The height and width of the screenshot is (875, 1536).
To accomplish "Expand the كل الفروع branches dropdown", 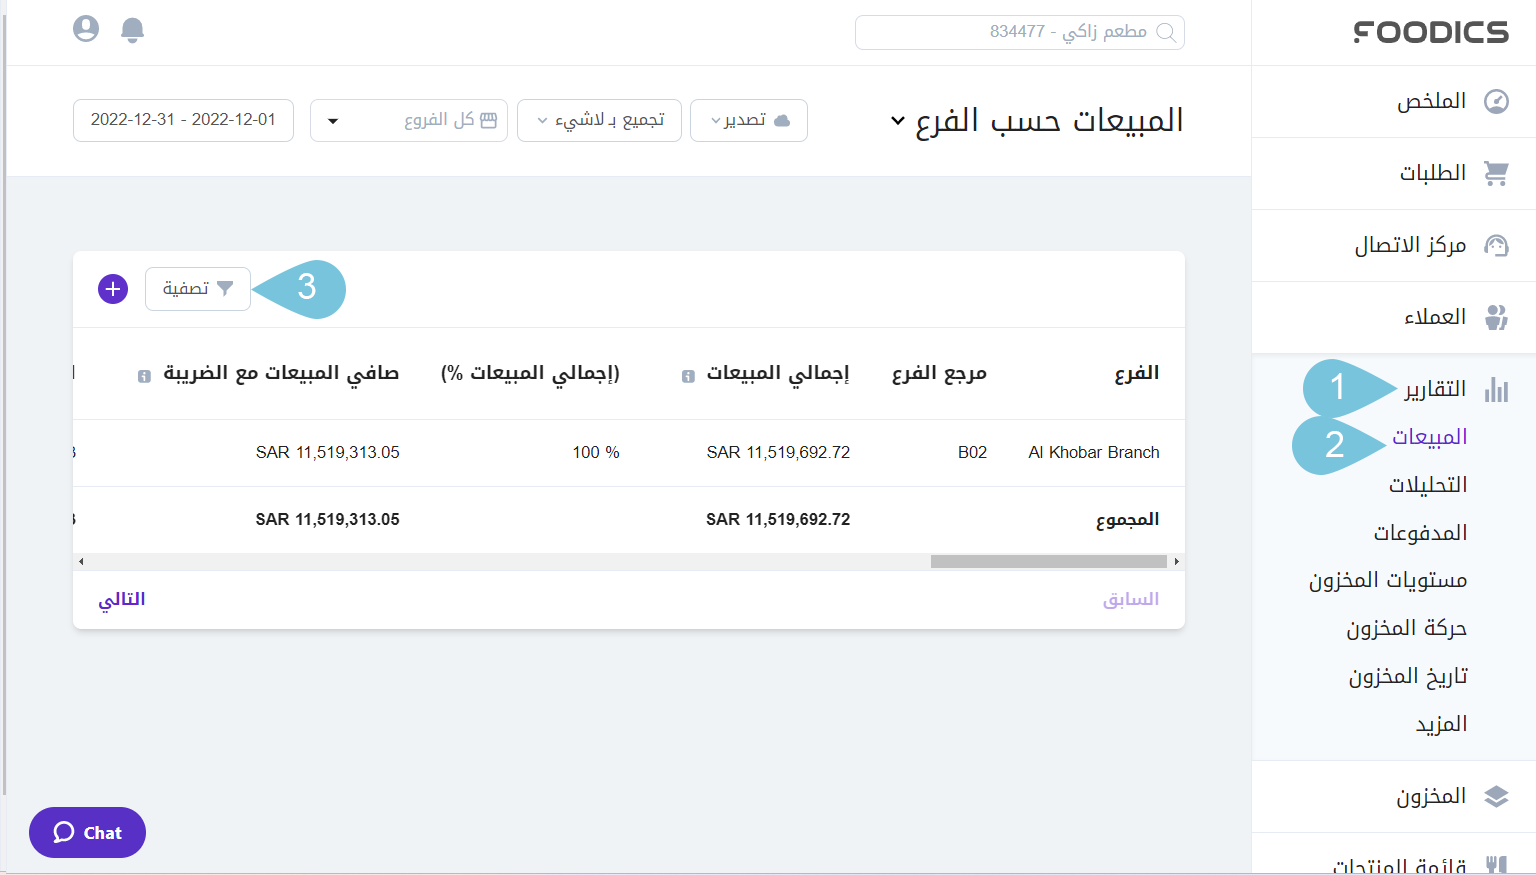I will pos(408,120).
